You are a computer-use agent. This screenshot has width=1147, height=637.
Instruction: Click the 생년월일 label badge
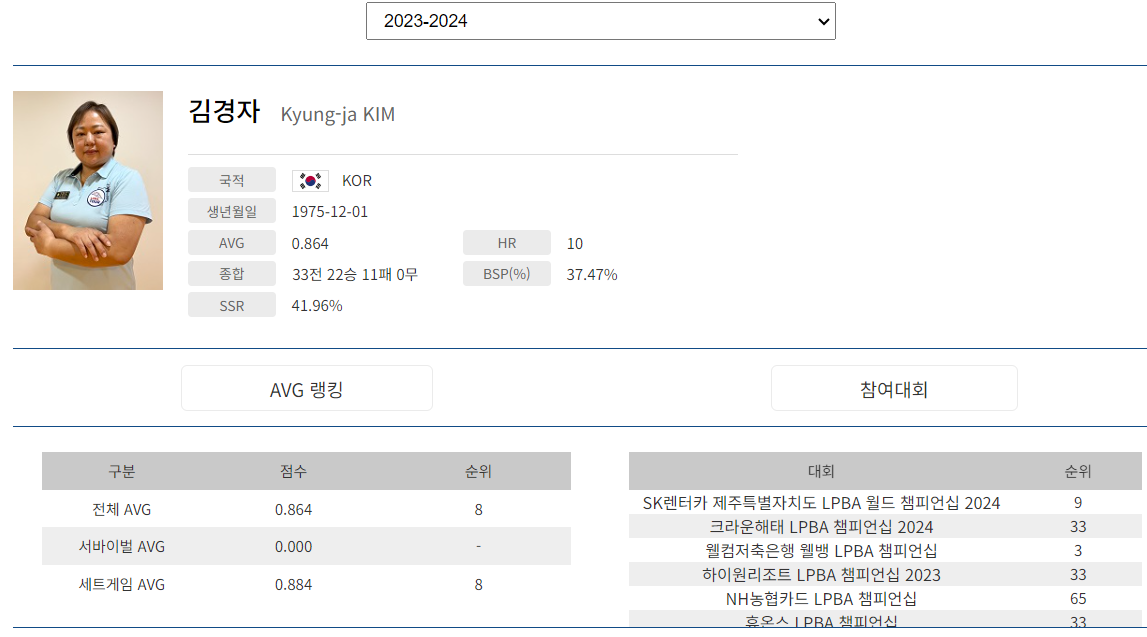(231, 210)
